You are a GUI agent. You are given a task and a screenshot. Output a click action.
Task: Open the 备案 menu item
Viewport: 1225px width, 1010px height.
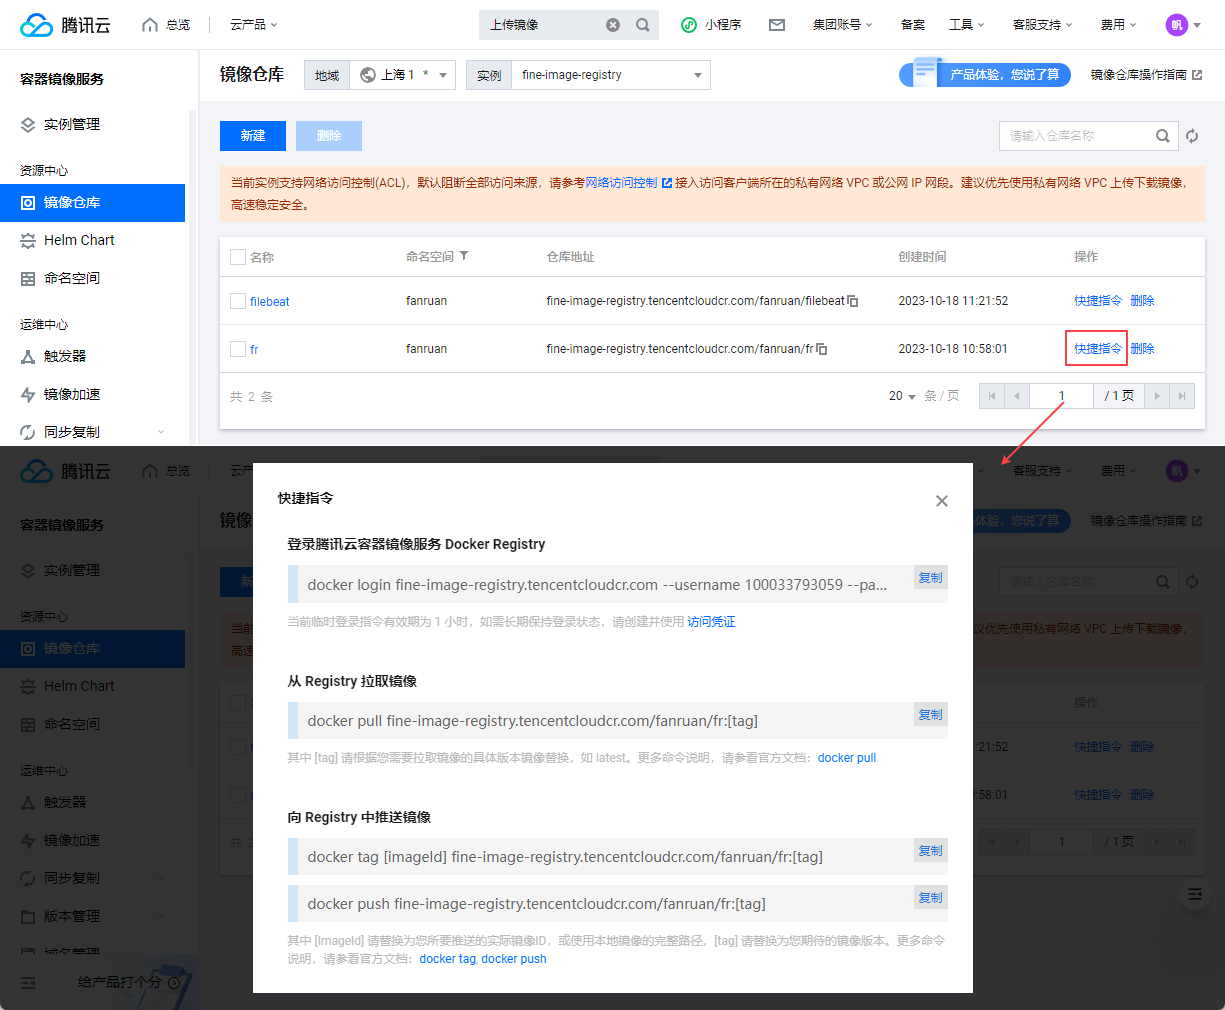tap(913, 25)
